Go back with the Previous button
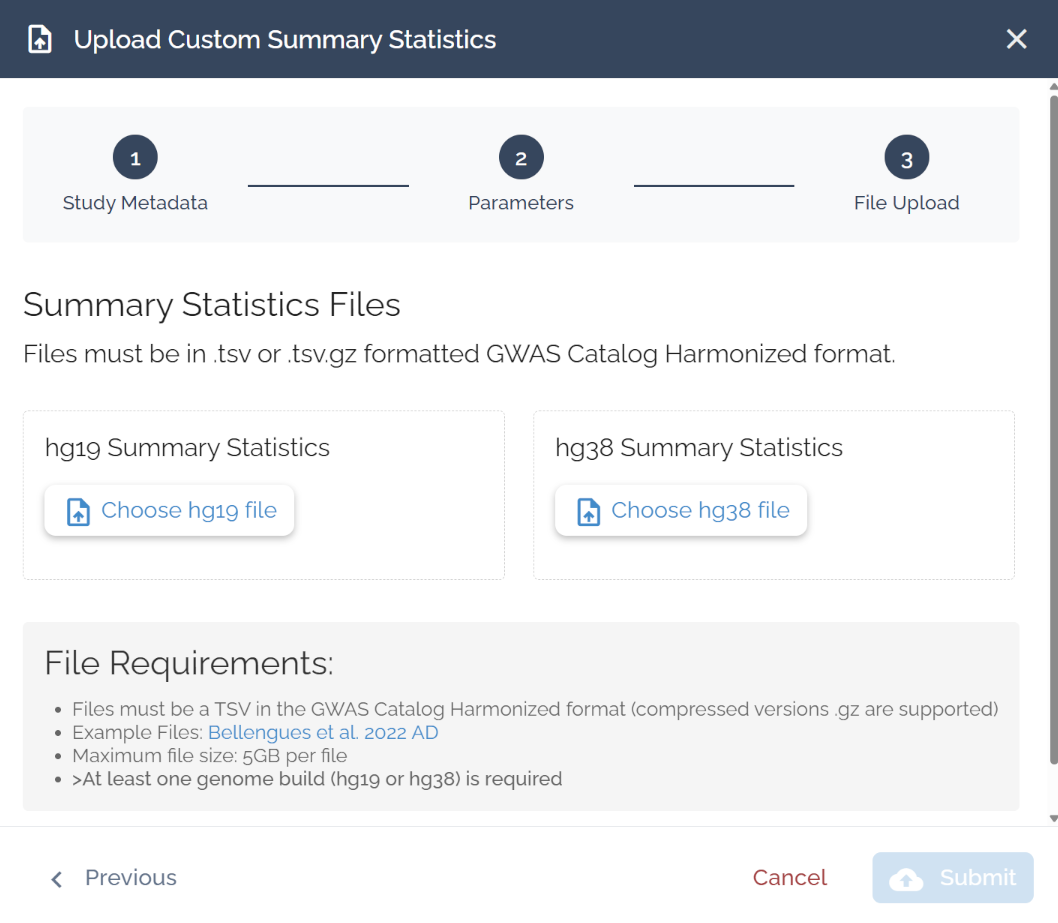 [130, 878]
